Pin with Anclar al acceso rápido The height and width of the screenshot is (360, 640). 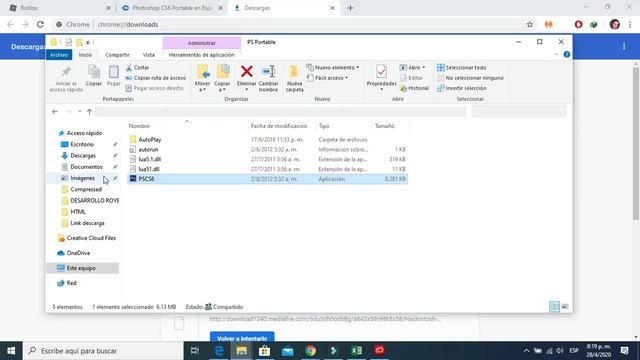(x=66, y=78)
